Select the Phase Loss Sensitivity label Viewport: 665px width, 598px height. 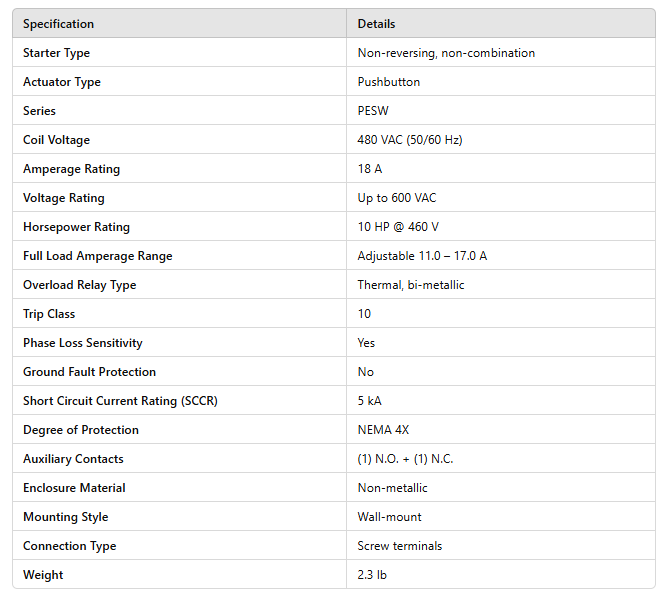click(83, 343)
